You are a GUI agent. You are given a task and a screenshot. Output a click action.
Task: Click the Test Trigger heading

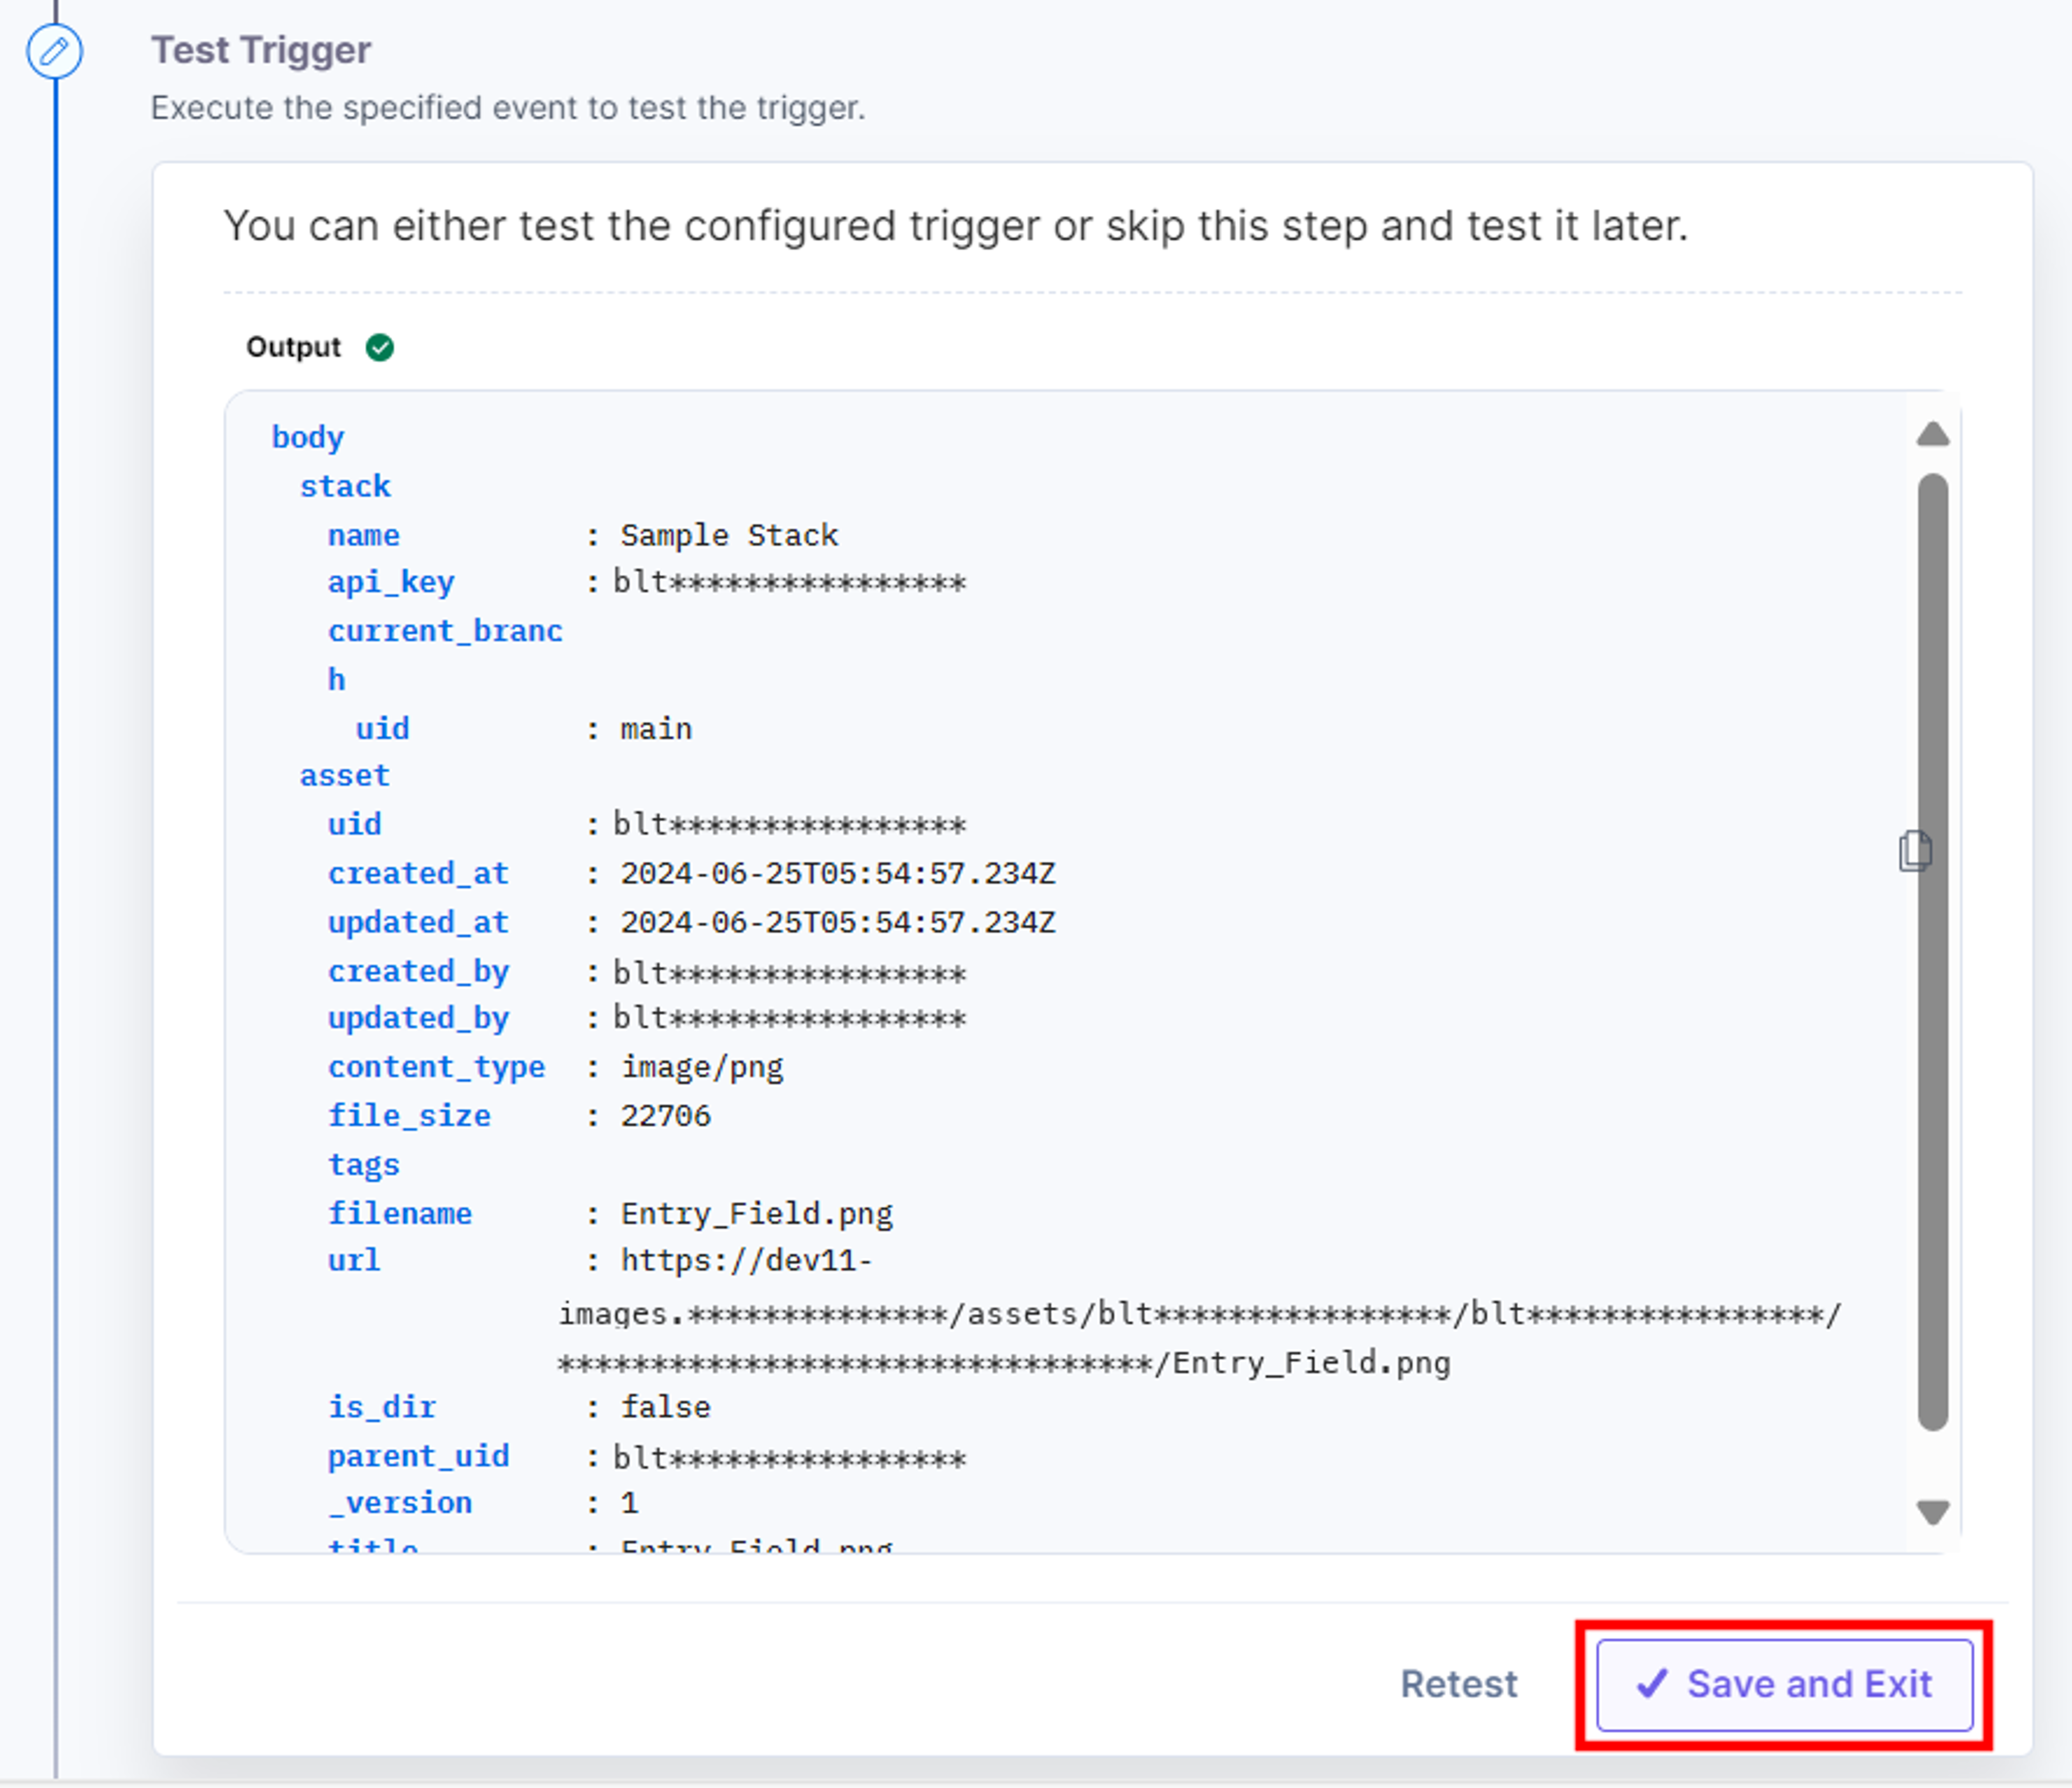coord(261,50)
